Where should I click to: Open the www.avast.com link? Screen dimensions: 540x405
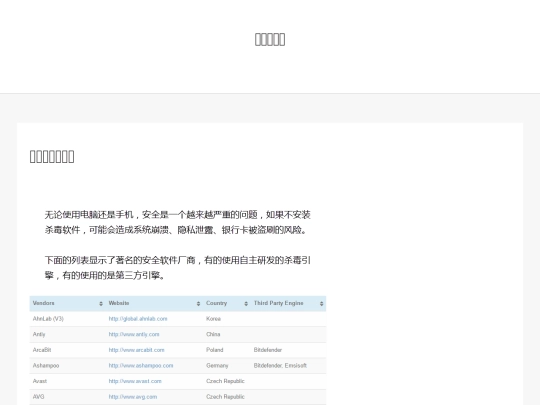pyautogui.click(x=135, y=381)
